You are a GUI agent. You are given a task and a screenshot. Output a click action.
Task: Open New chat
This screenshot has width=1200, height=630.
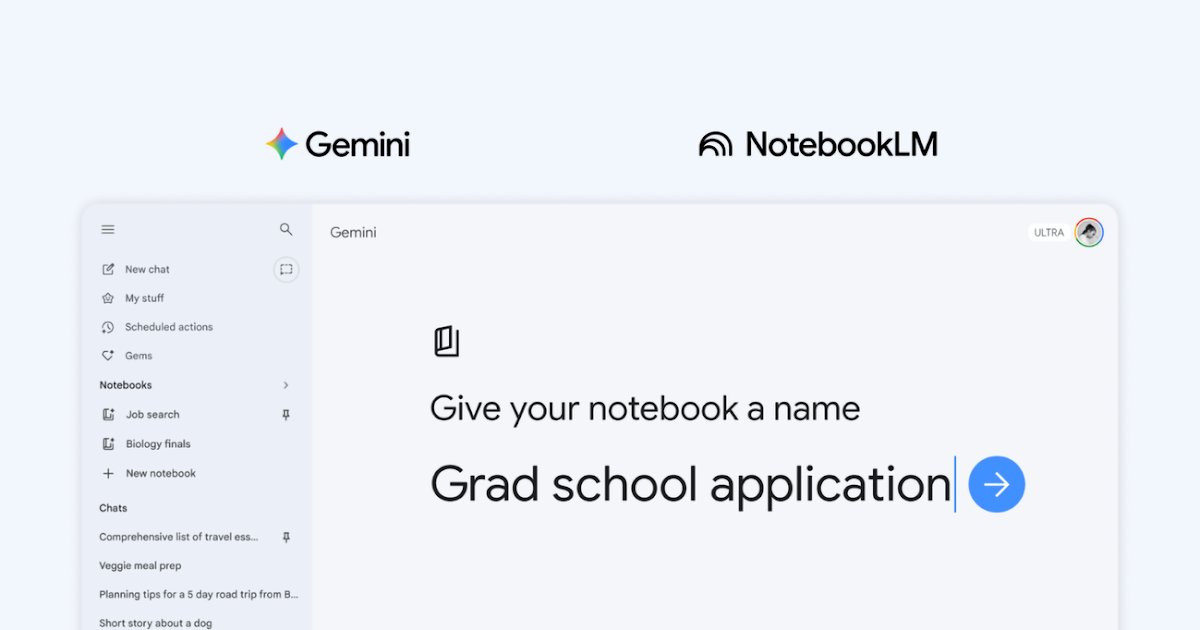pos(147,269)
